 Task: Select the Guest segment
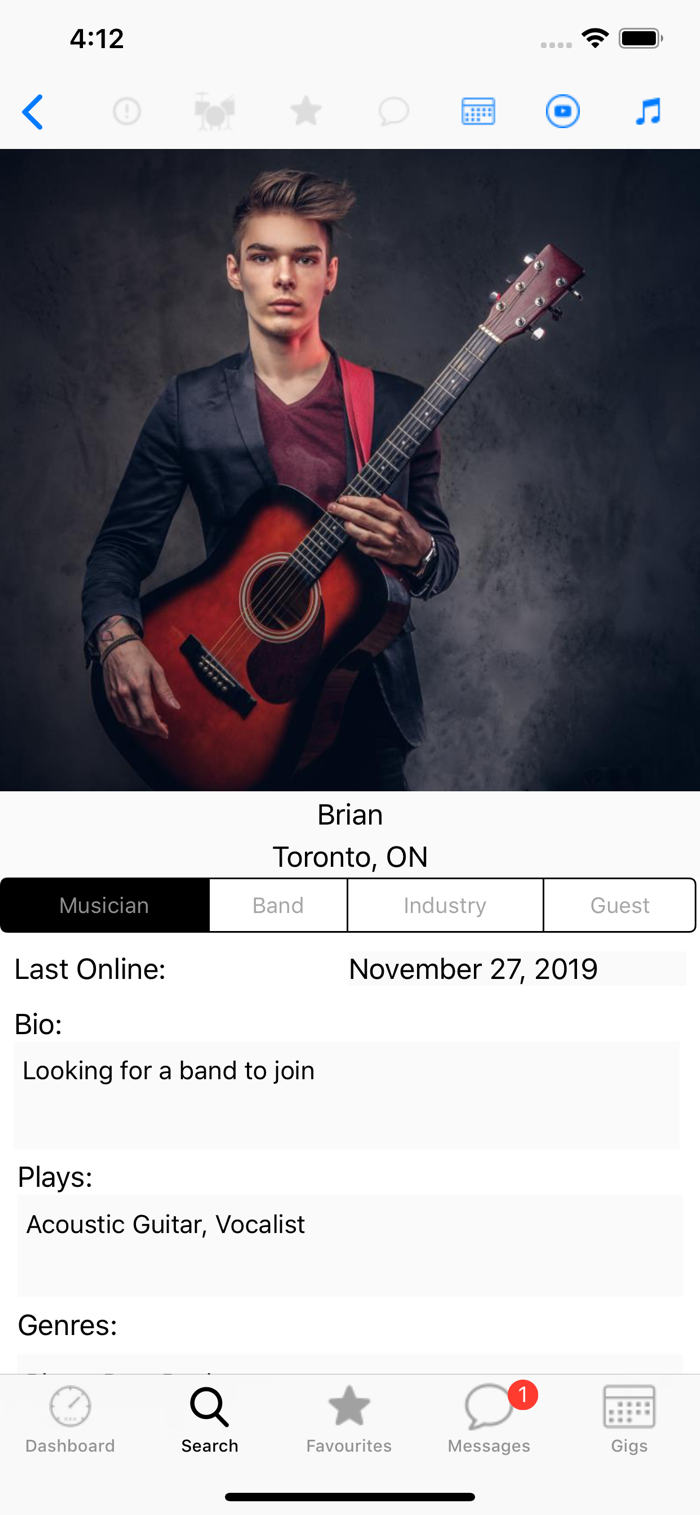620,905
